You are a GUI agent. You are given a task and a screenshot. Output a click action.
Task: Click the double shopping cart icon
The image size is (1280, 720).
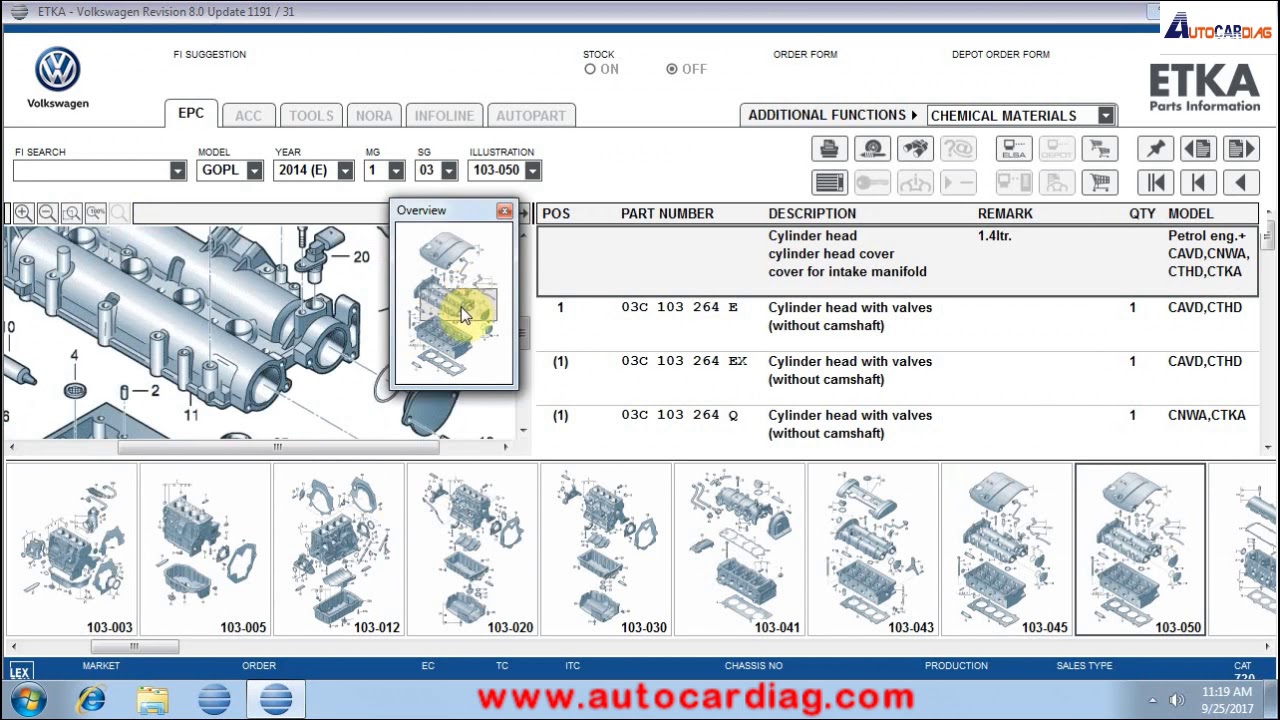pyautogui.click(x=1100, y=149)
